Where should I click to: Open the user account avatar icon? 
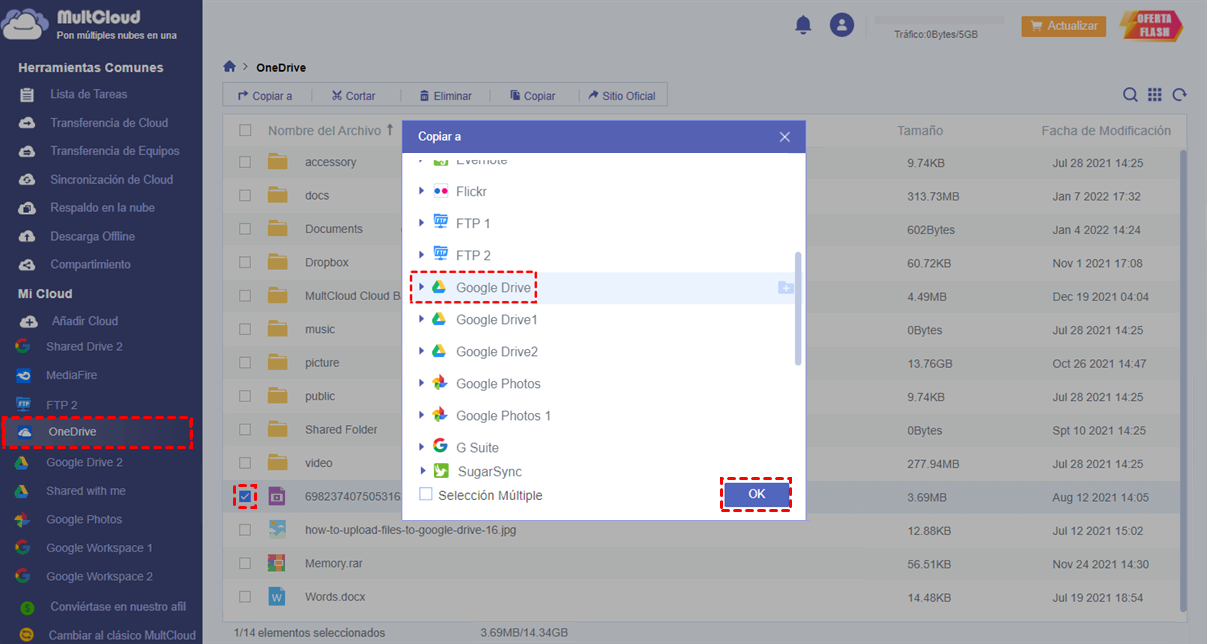[x=843, y=25]
